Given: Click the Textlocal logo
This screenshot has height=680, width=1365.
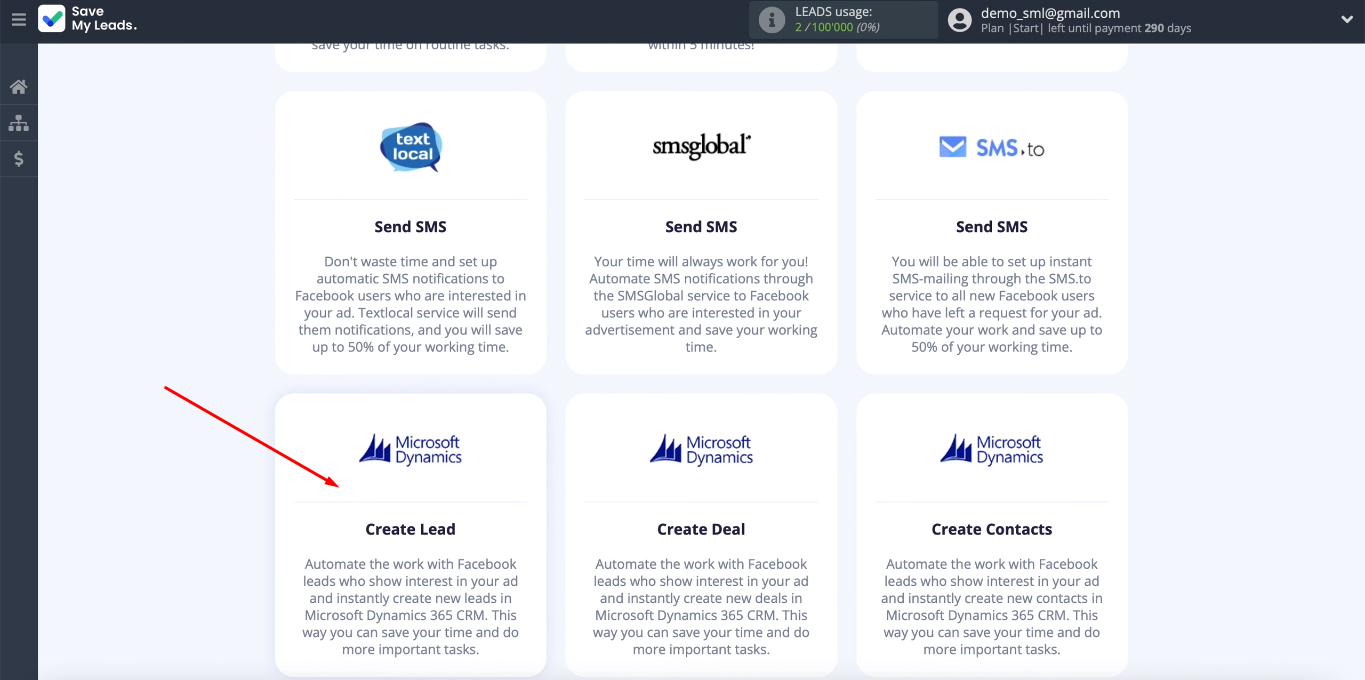Looking at the screenshot, I should [x=411, y=147].
